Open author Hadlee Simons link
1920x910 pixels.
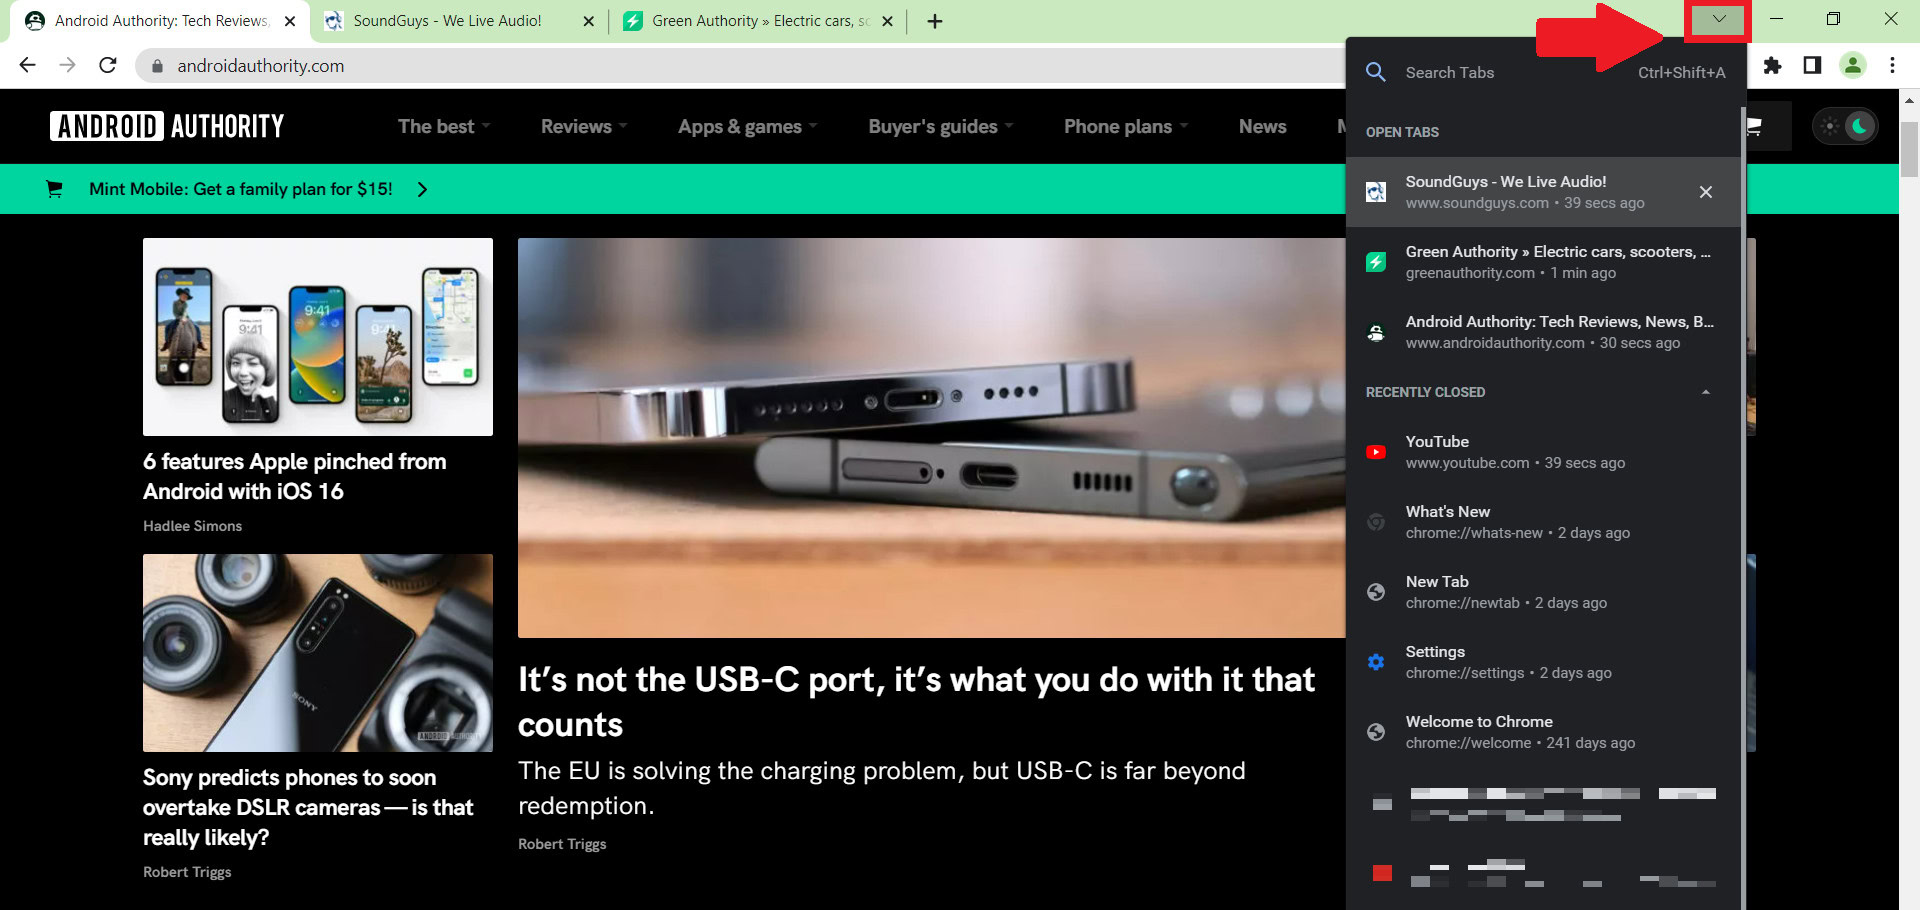click(x=192, y=526)
